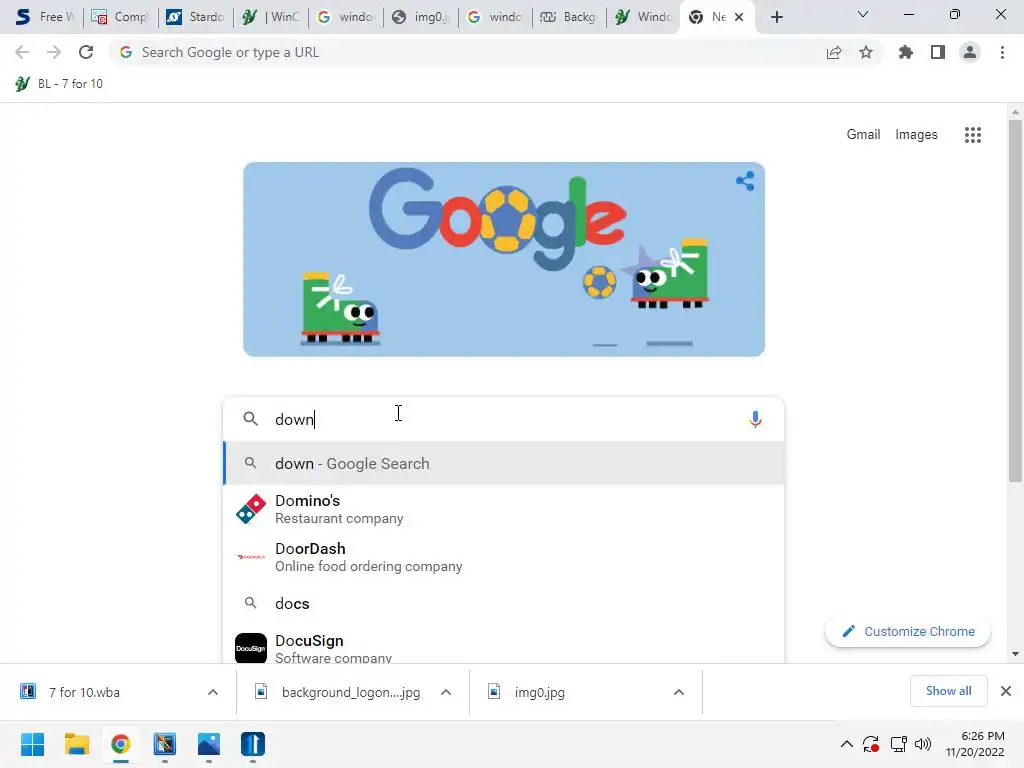Open the Windows Start menu
The width and height of the screenshot is (1024, 768).
(32, 744)
